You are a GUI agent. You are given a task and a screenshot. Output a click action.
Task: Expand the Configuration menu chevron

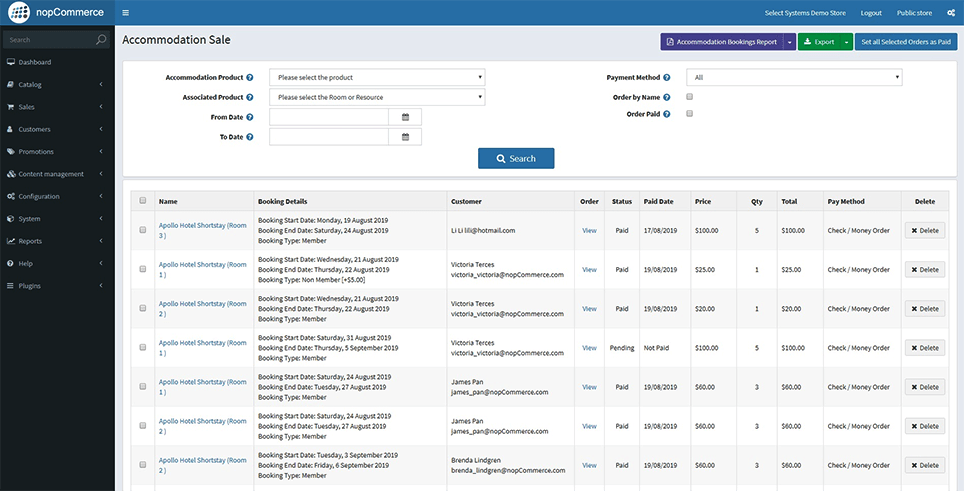pyautogui.click(x=101, y=196)
